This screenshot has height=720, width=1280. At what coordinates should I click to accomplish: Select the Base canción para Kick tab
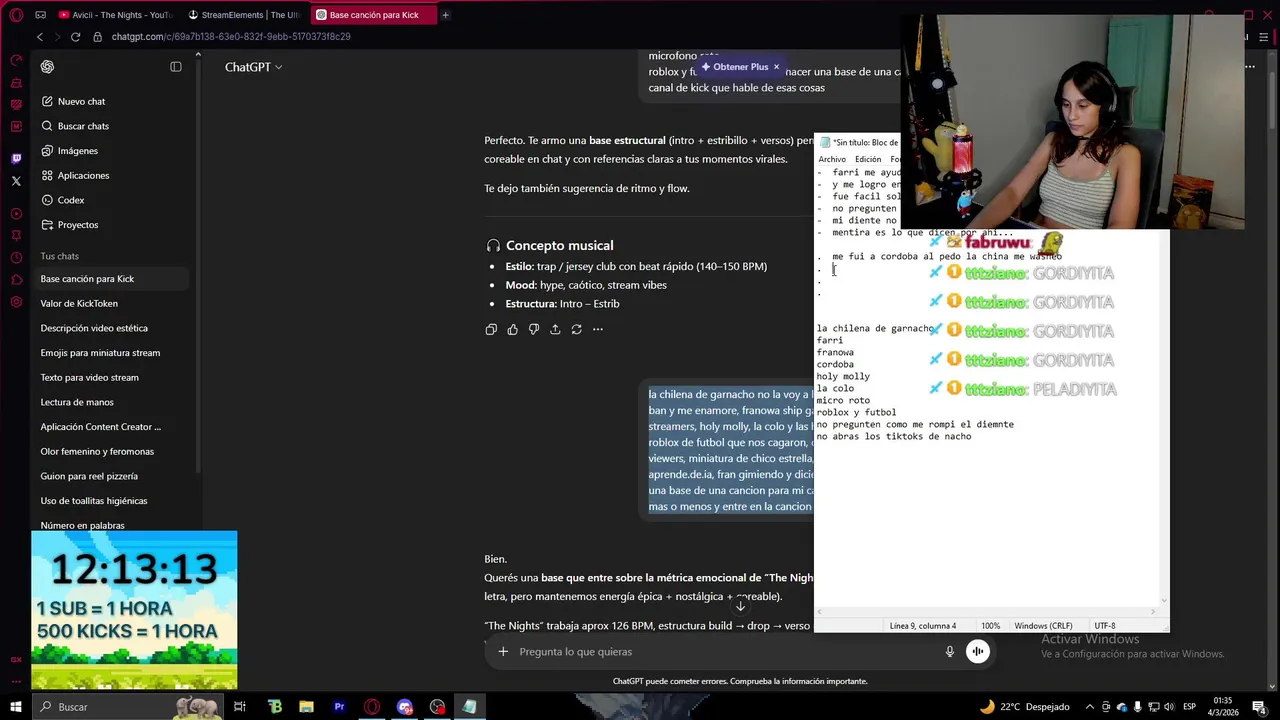click(x=372, y=15)
